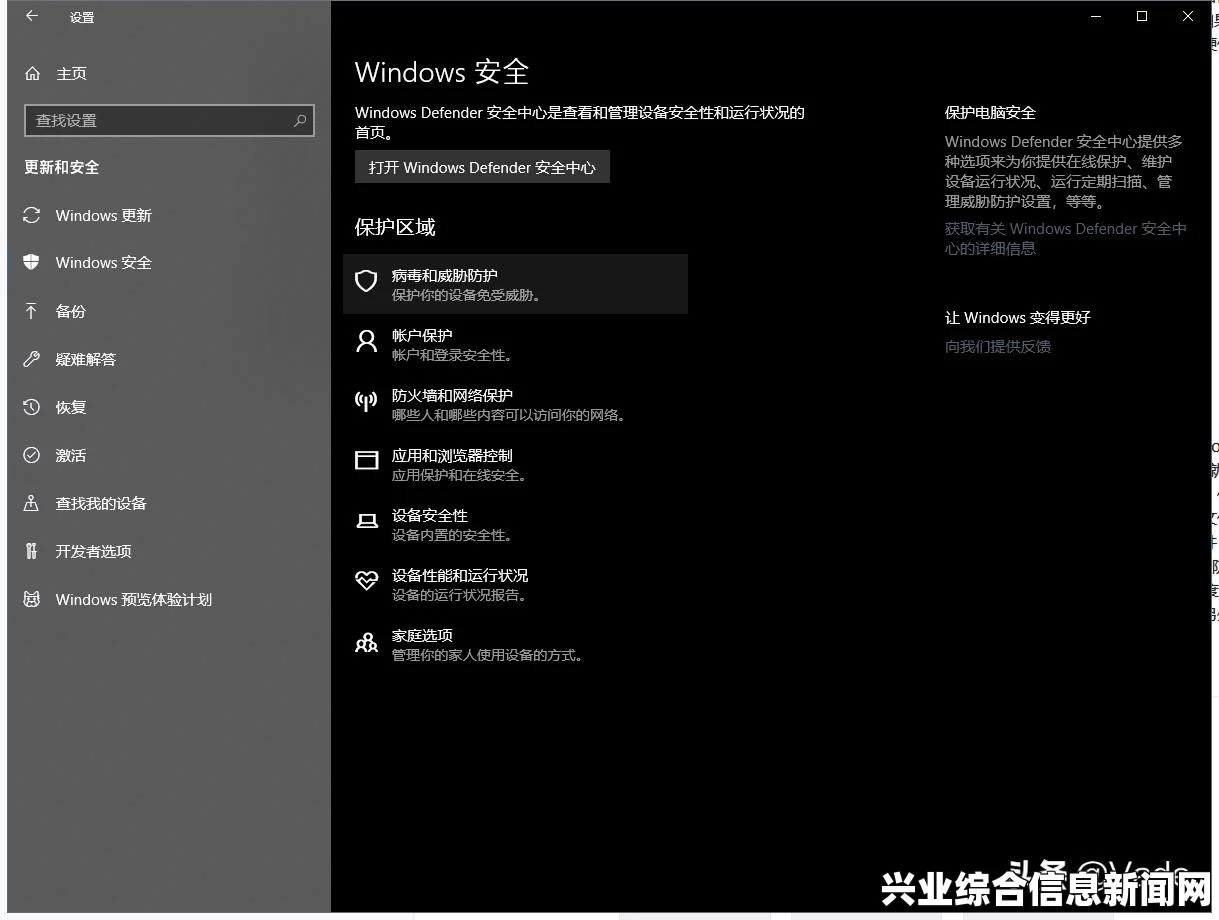
Task: Minimize the 设置 window
Action: 1096,16
